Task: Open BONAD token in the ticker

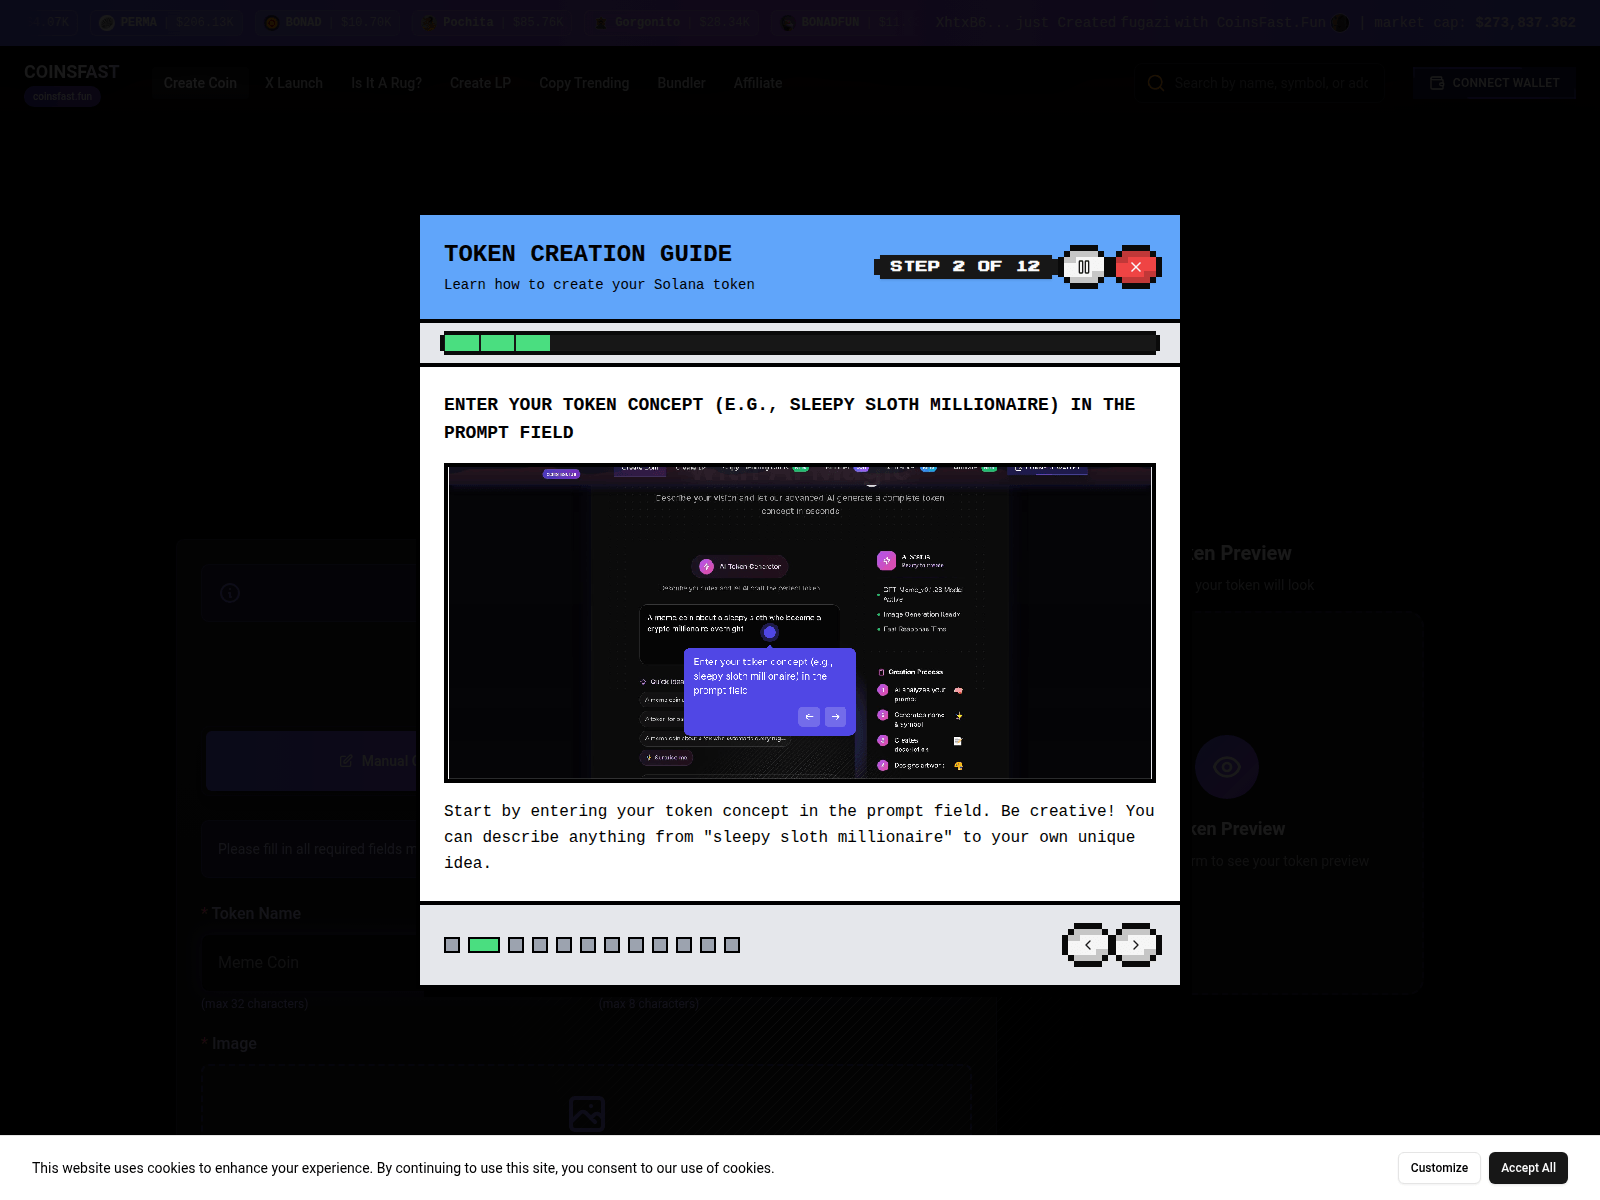Action: (328, 22)
